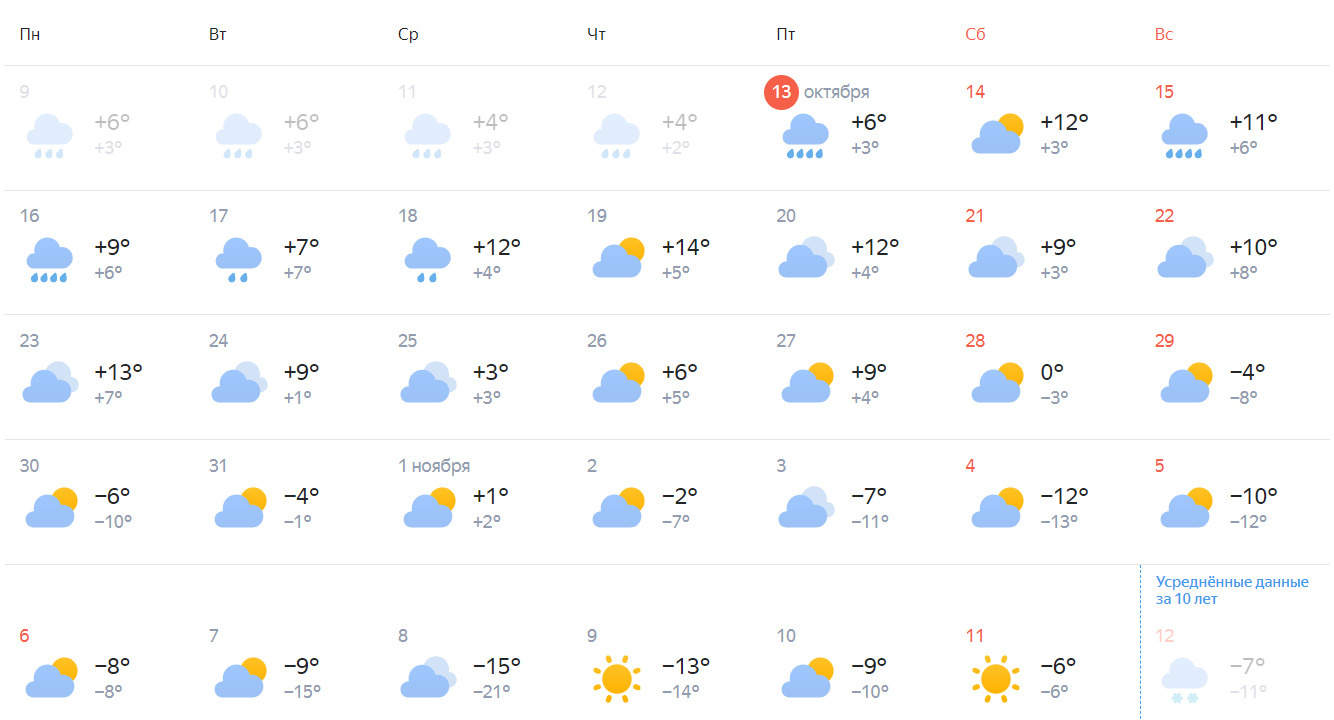
Task: Click the sunny icon for November 9
Action: [616, 678]
